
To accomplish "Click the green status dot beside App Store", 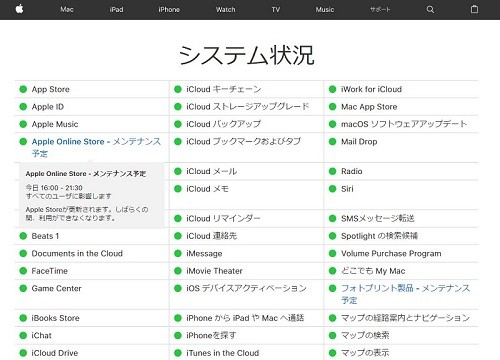I will click(x=23, y=89).
